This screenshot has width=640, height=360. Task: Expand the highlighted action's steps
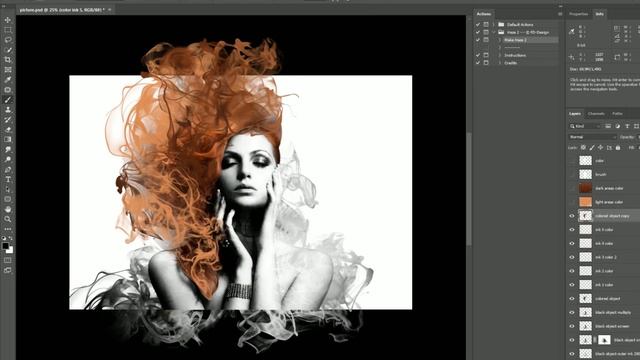coord(500,40)
